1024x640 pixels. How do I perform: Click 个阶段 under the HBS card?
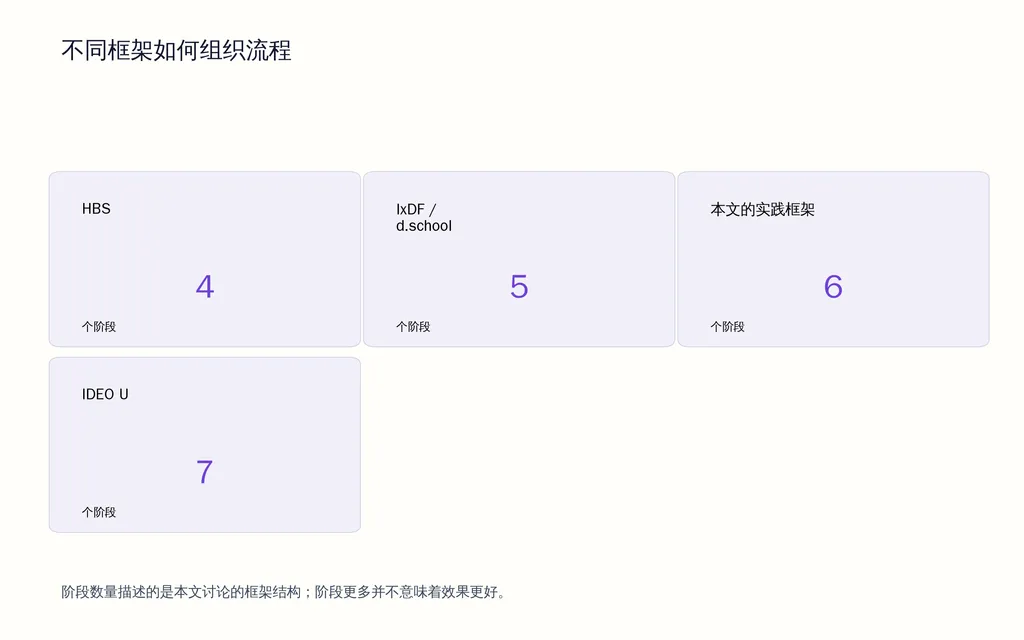[99, 327]
